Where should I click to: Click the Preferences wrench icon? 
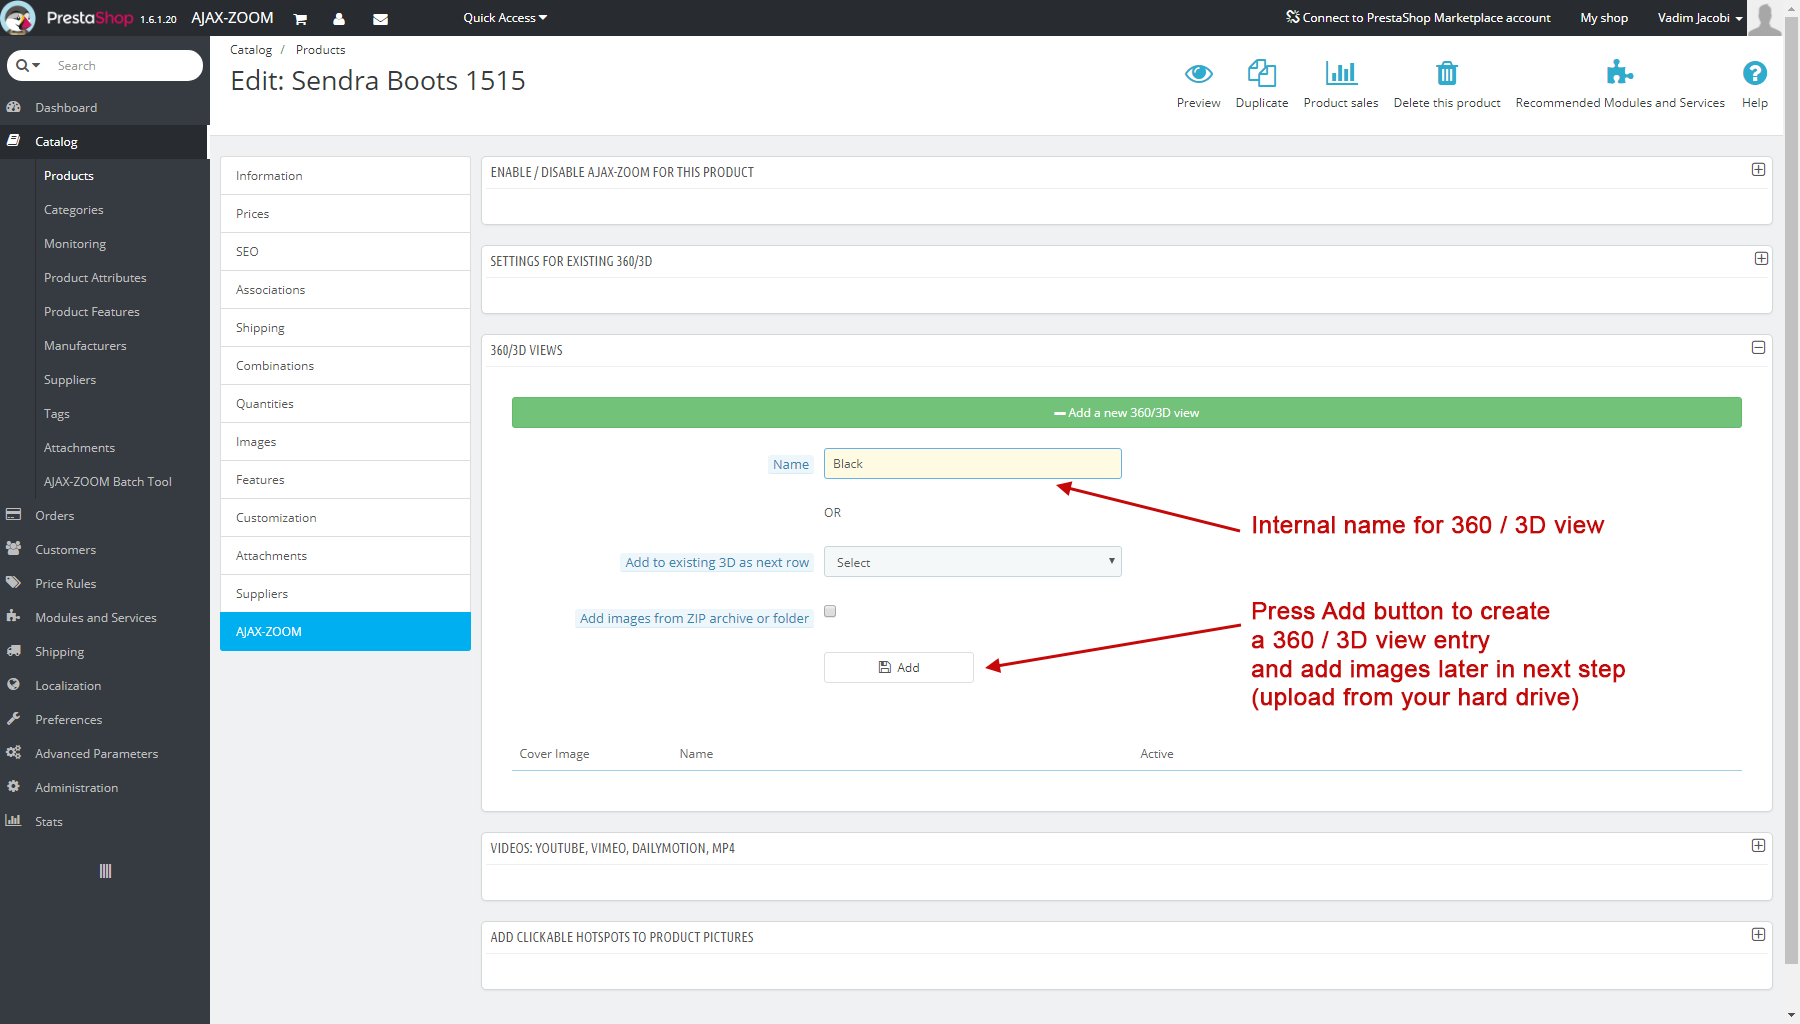[x=14, y=719]
